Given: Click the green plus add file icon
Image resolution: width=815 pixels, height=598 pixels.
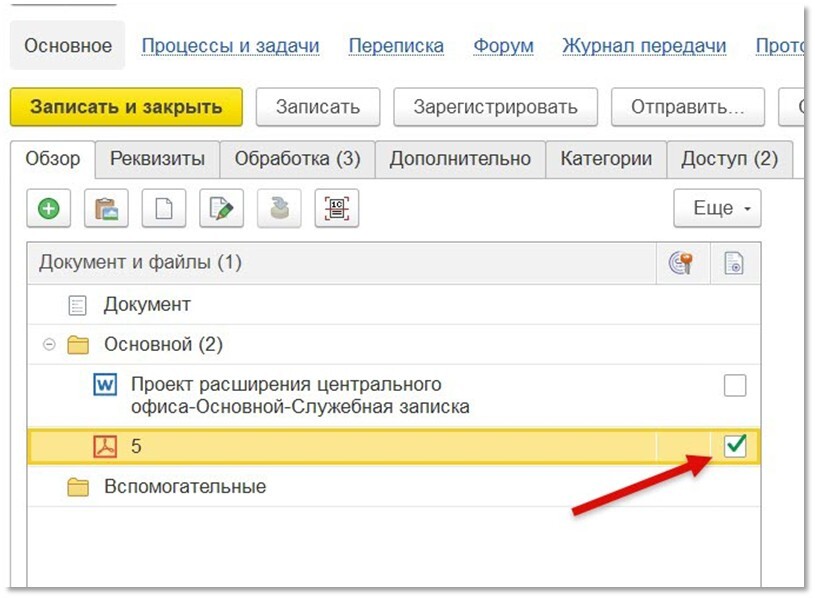Looking at the screenshot, I should [48, 209].
